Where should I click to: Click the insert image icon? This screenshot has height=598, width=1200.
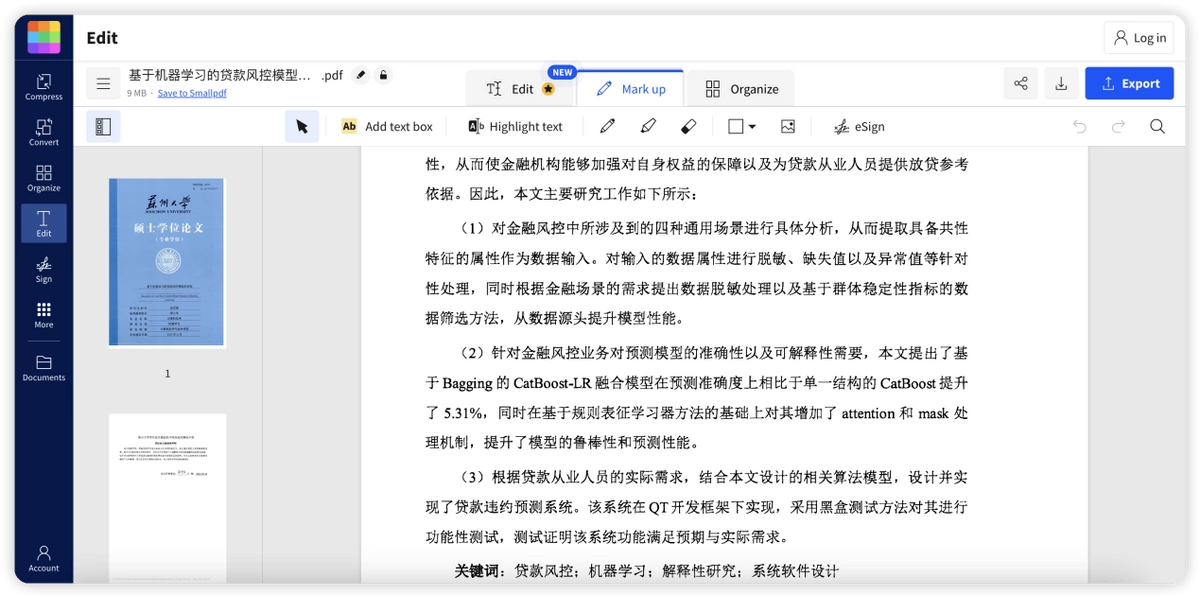pos(788,127)
